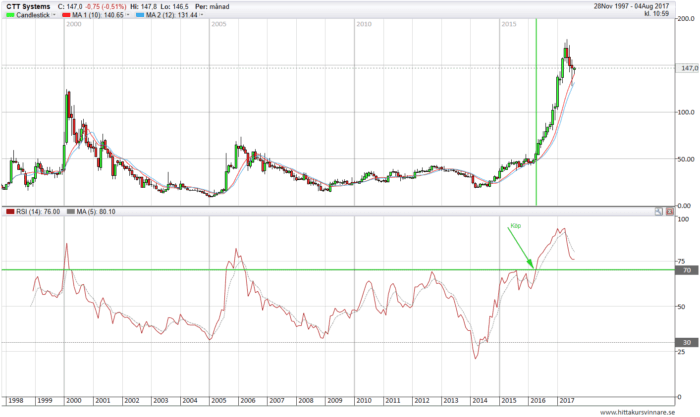Image resolution: width=700 pixels, height=417 pixels.
Task: Click the 50.00 price axis label
Action: click(686, 159)
